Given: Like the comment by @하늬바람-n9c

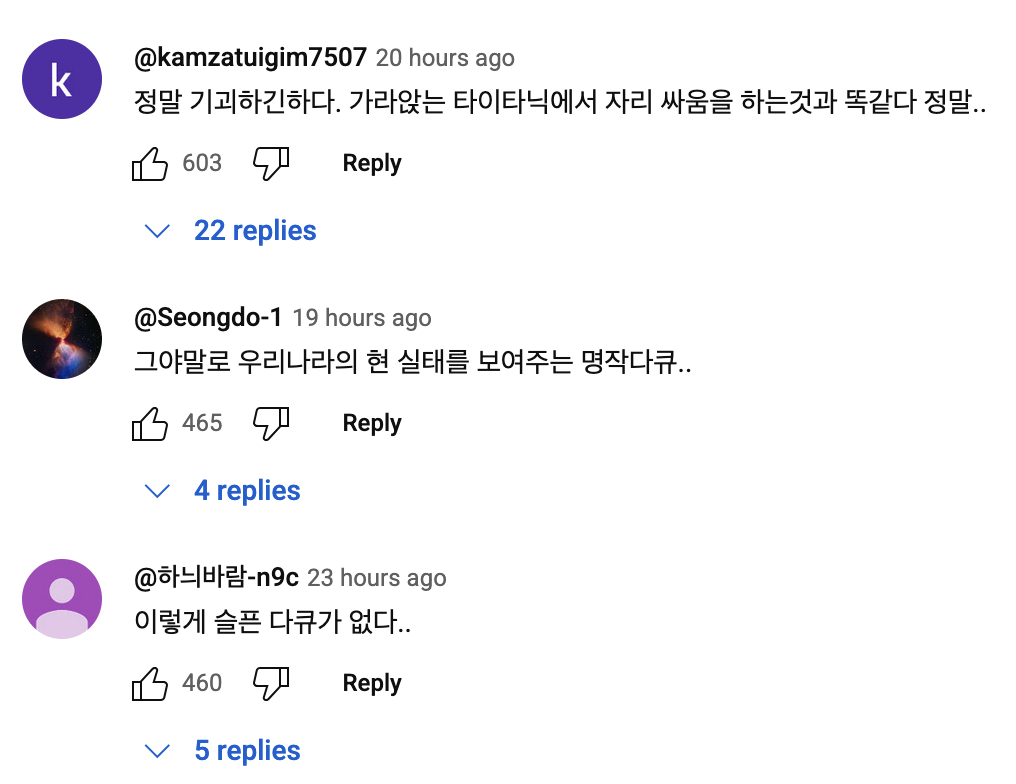Looking at the screenshot, I should coord(150,683).
